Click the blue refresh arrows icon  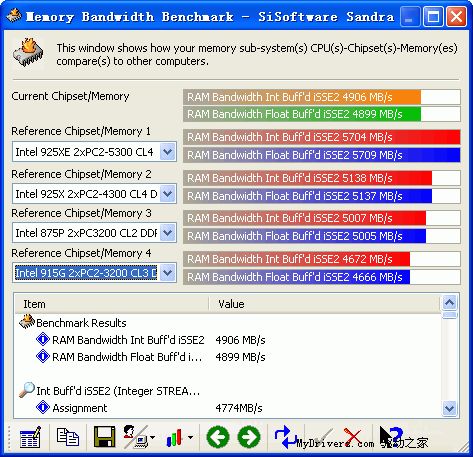[285, 437]
